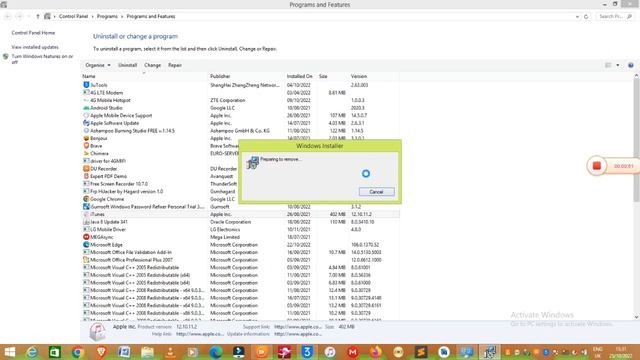Sort the list by Size column

(323, 76)
